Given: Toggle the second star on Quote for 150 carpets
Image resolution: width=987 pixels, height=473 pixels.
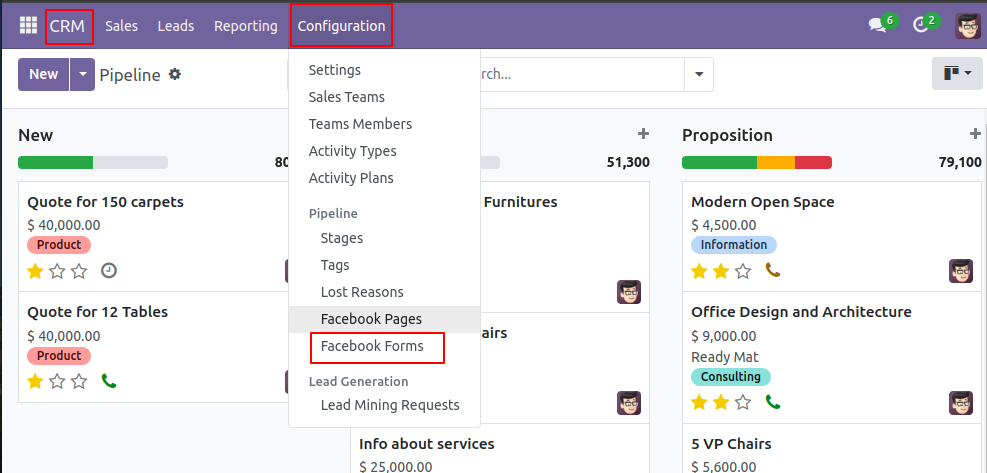Looking at the screenshot, I should 57,271.
